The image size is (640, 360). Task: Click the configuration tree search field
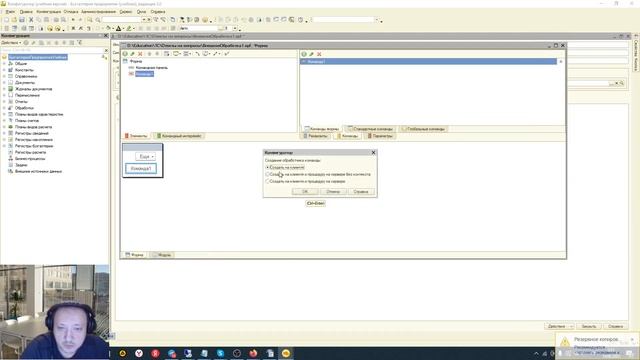point(52,50)
